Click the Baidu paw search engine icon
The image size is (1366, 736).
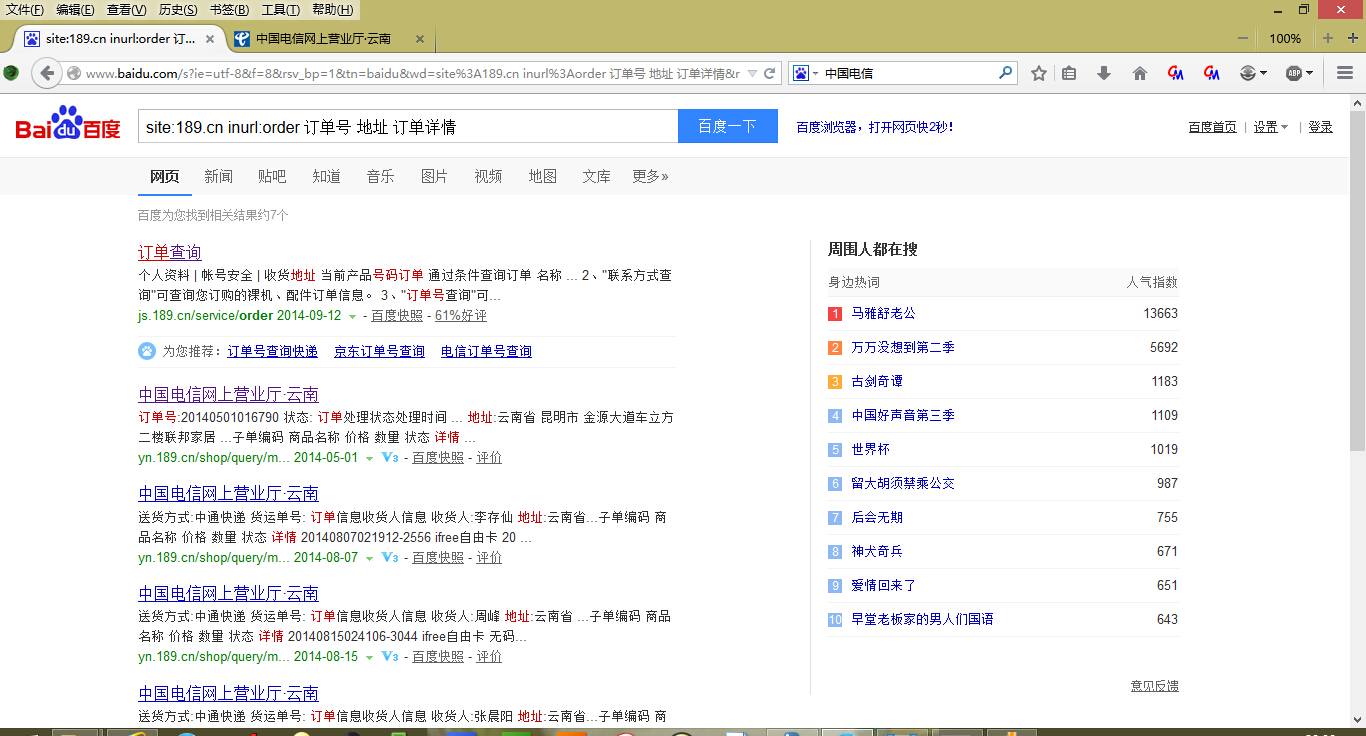801,73
